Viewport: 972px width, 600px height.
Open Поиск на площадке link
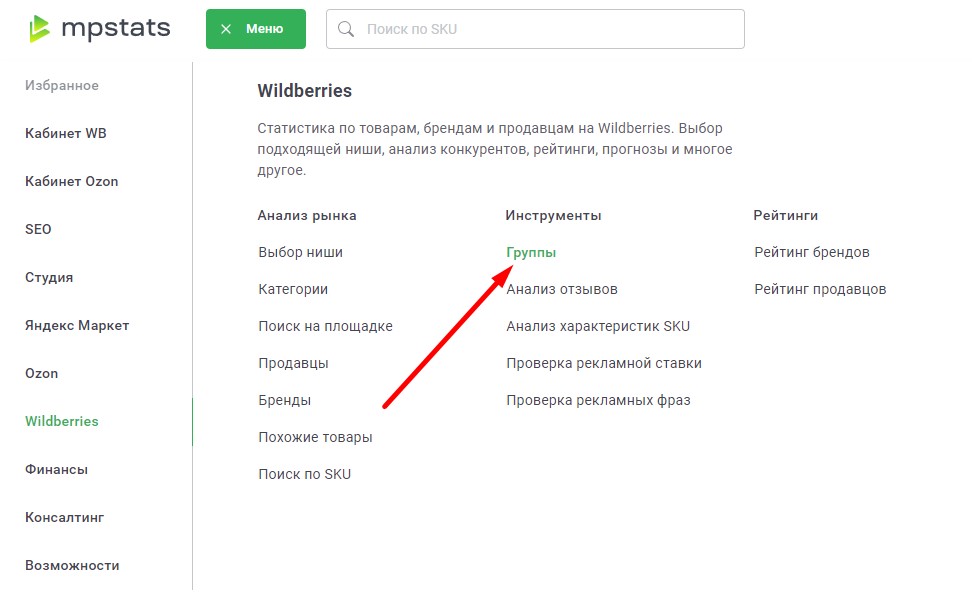325,327
